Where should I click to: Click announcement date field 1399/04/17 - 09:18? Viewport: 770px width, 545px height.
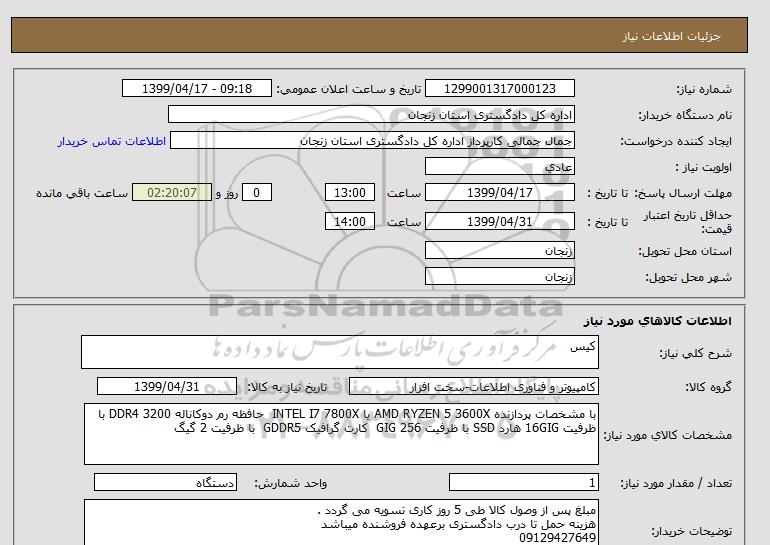point(196,89)
